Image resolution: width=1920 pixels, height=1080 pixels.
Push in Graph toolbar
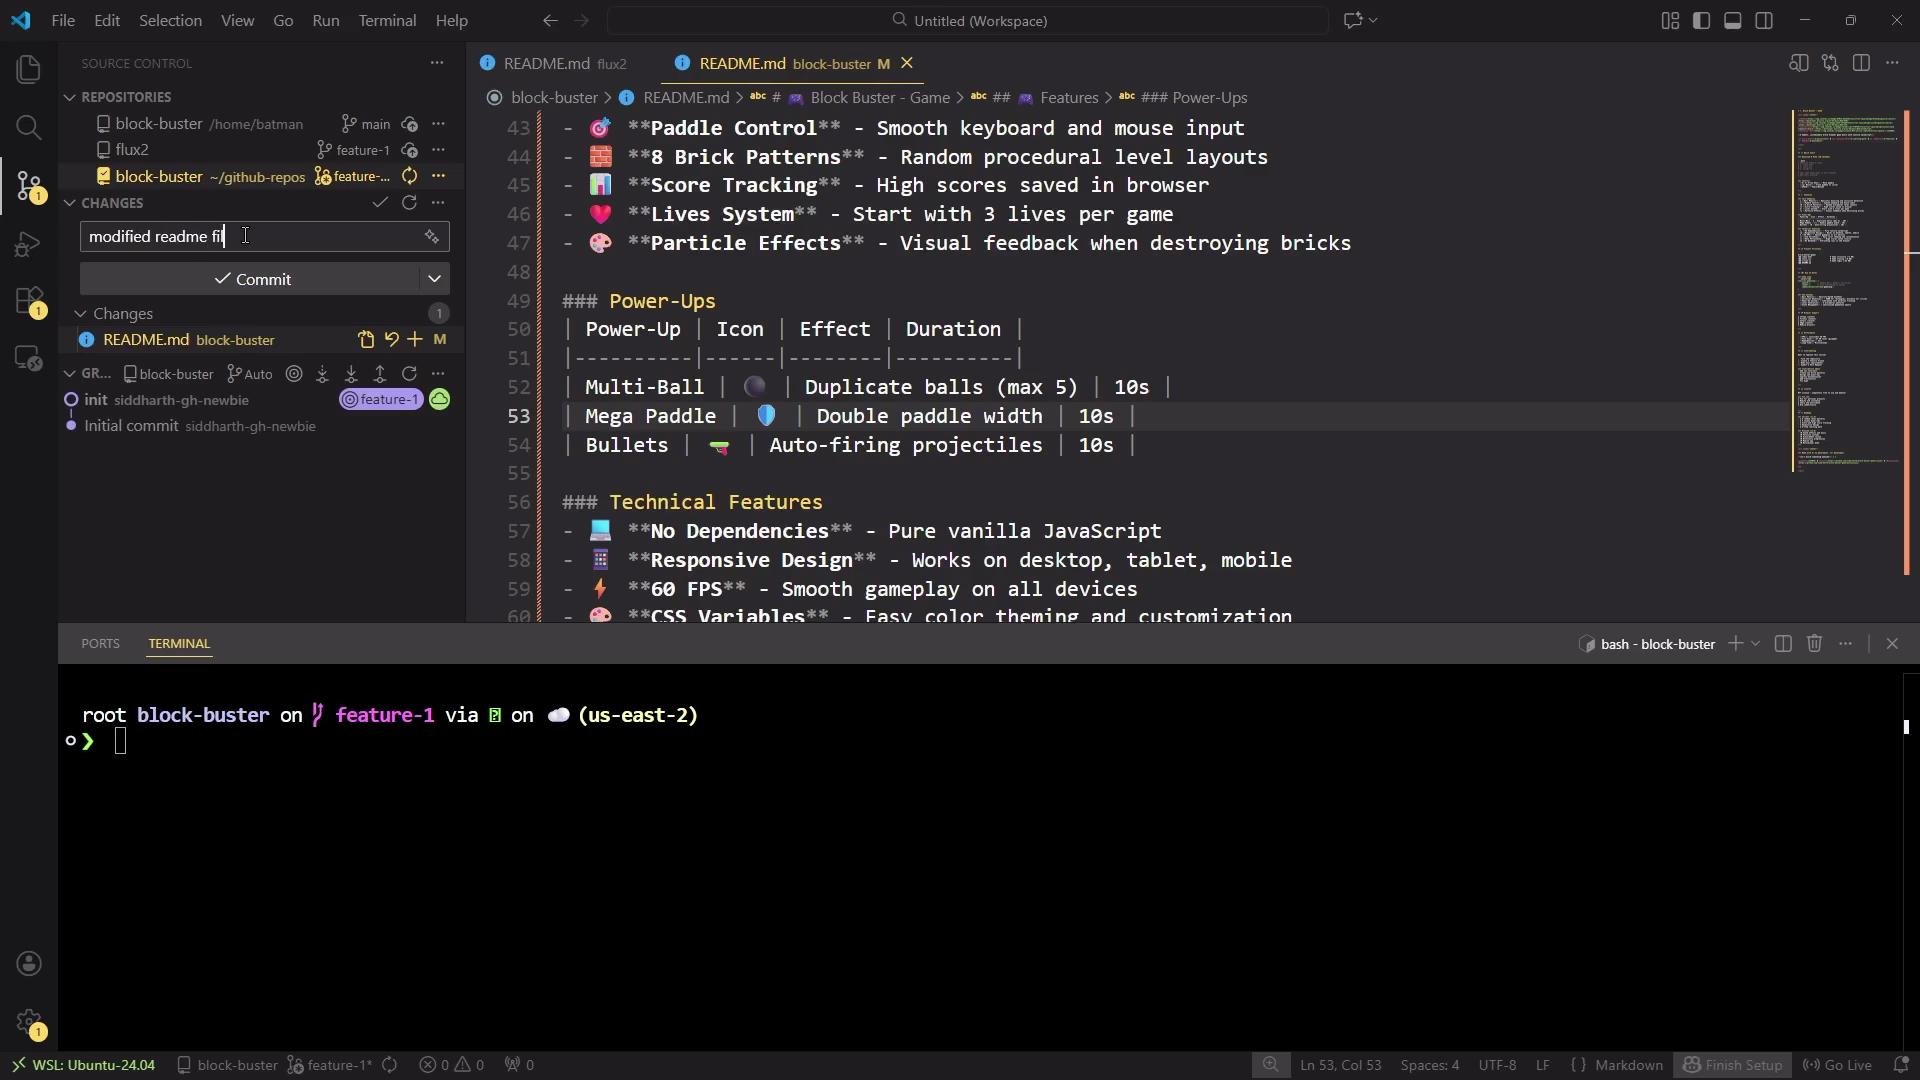380,374
